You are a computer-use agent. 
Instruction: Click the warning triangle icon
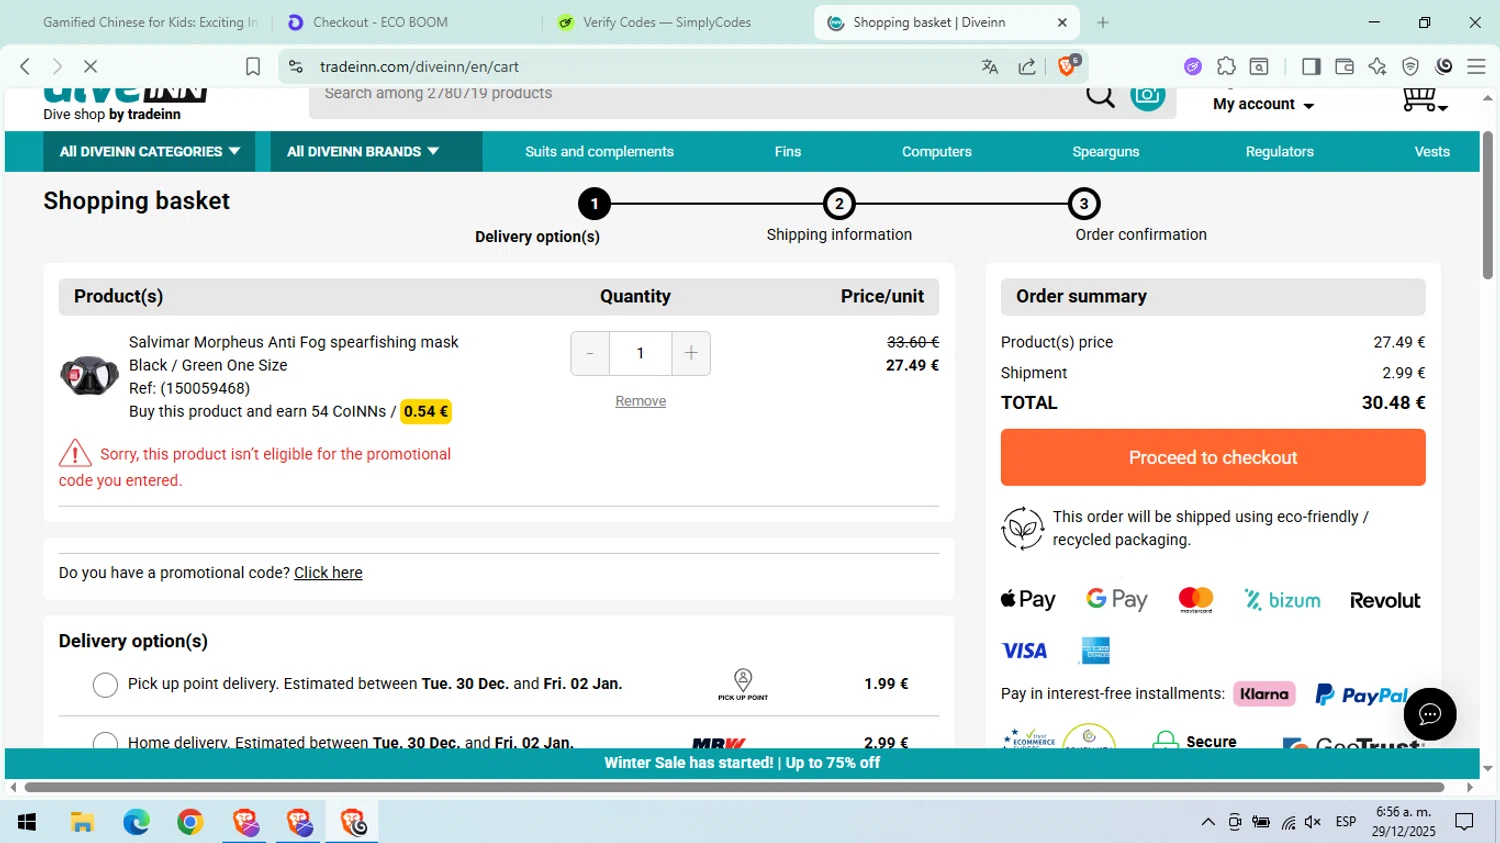[75, 453]
